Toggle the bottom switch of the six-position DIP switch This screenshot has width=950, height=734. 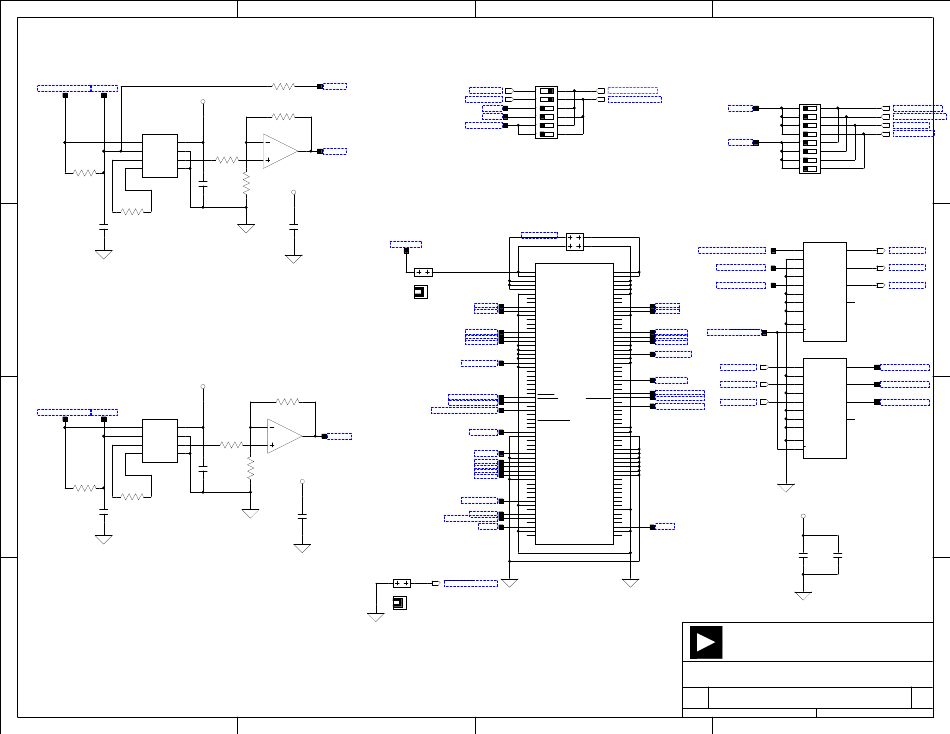[x=546, y=135]
